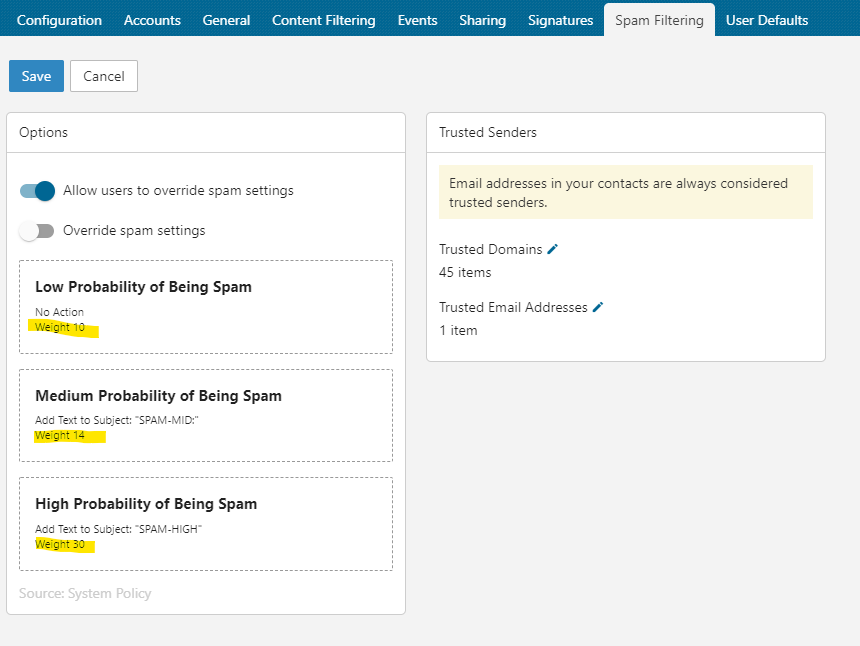The width and height of the screenshot is (860, 646).
Task: Open the Content Filtering tab
Action: coord(323,20)
